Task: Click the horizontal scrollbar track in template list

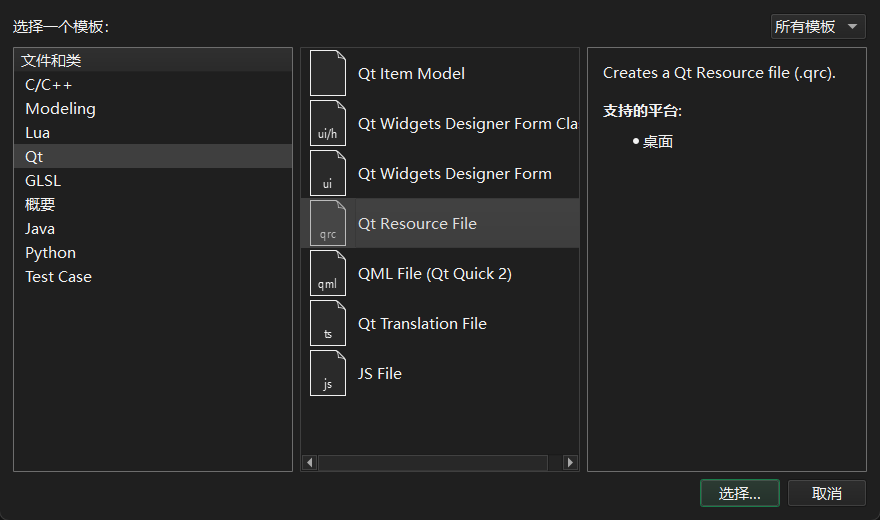Action: (441, 462)
